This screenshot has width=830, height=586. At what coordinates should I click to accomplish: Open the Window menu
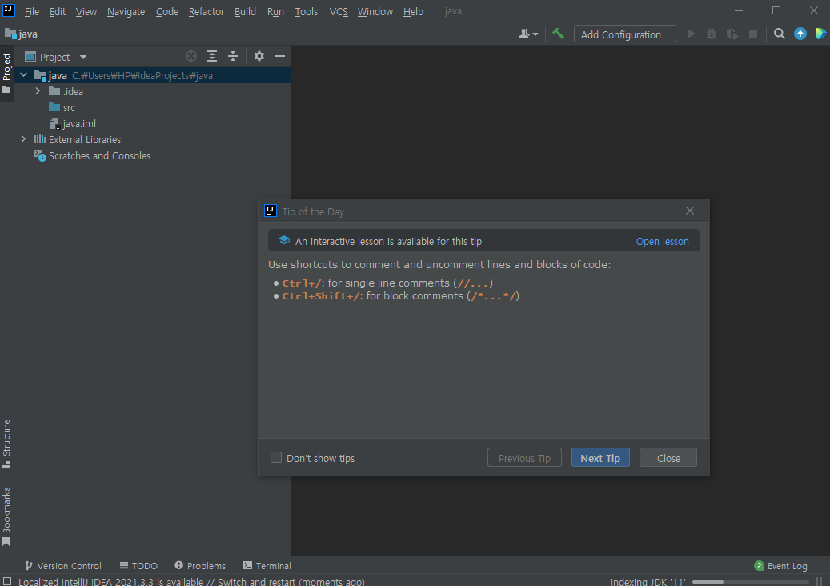tap(375, 11)
